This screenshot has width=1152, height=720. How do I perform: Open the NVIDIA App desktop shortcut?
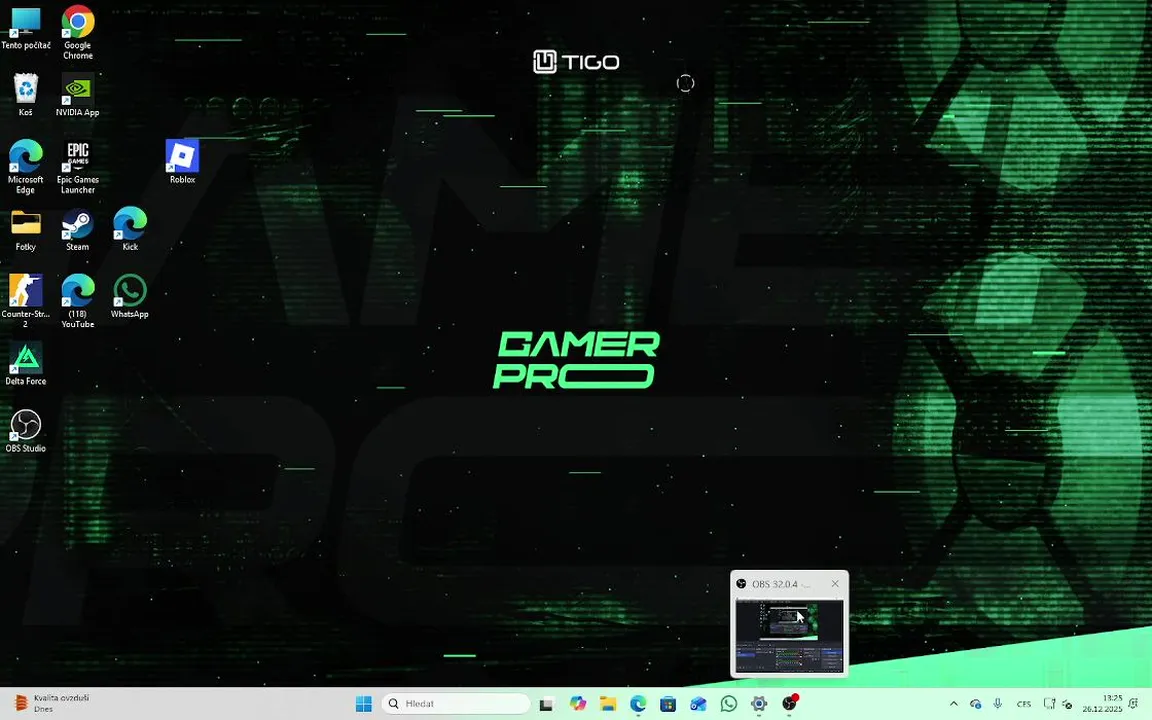coord(78,95)
